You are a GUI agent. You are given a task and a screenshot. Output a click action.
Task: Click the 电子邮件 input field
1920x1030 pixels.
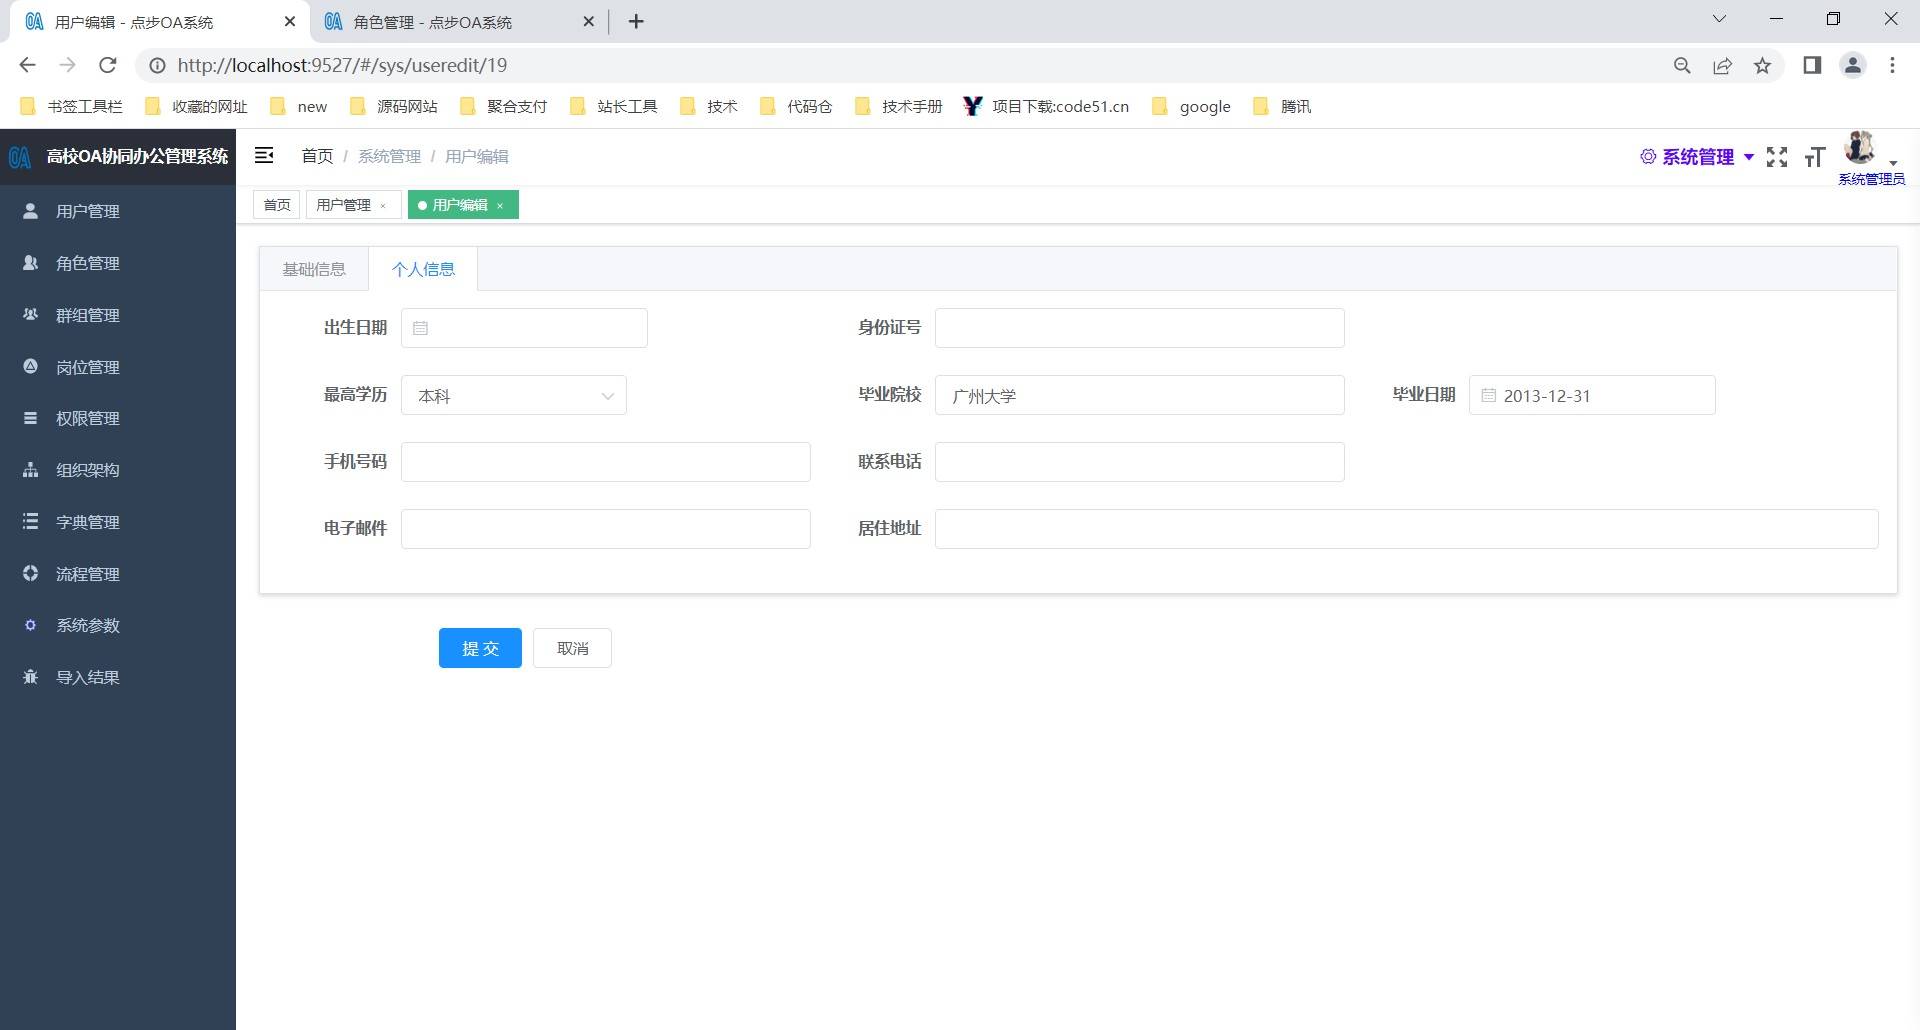605,529
